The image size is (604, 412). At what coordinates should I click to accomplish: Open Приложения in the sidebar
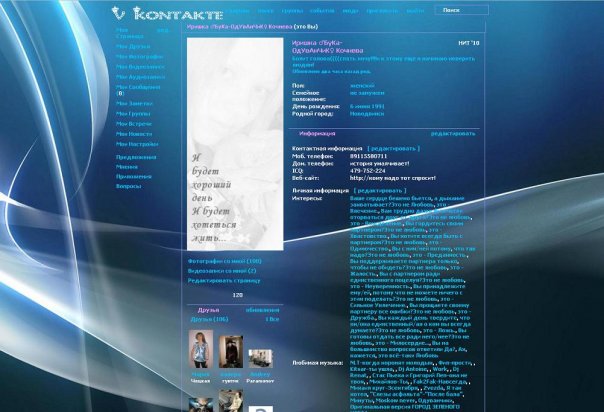pyautogui.click(x=134, y=177)
